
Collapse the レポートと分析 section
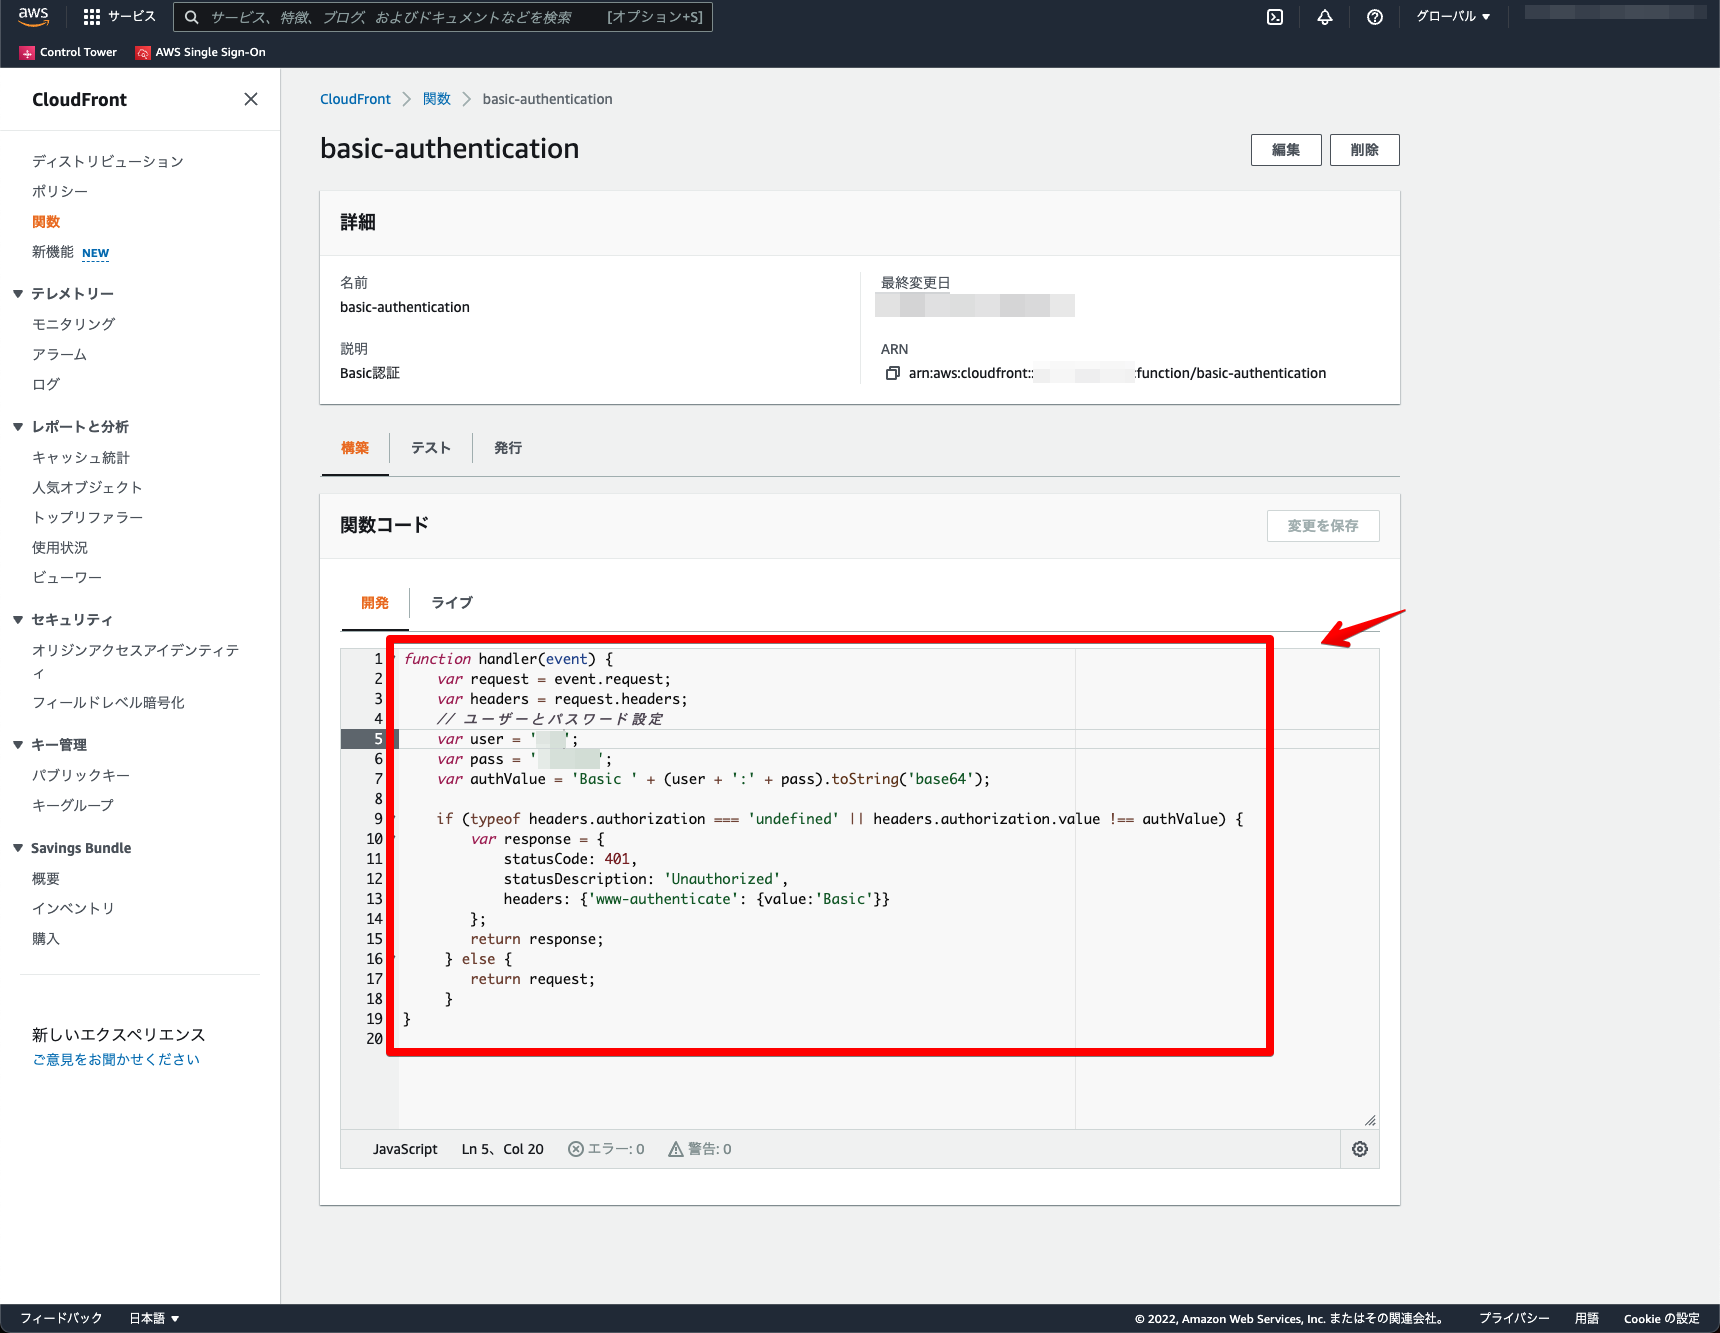(18, 427)
